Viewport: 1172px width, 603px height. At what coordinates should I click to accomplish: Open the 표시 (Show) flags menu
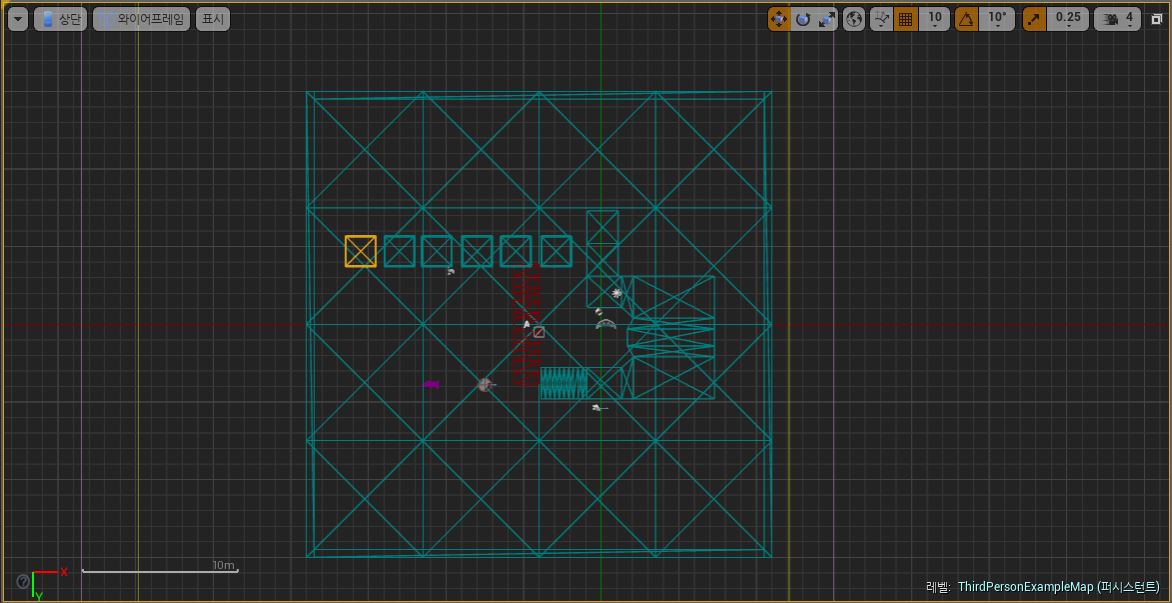[213, 19]
